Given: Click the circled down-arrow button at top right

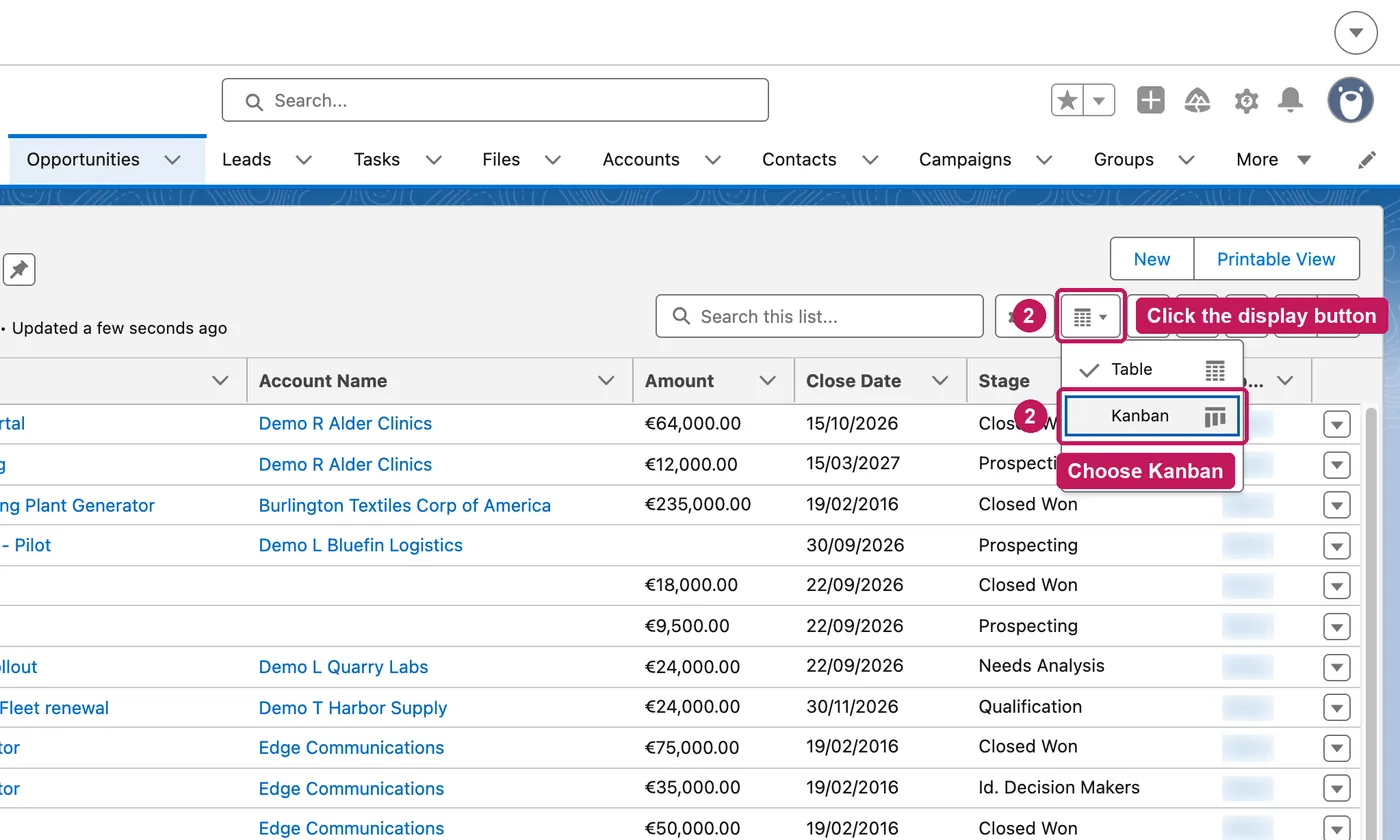Looking at the screenshot, I should 1356,33.
